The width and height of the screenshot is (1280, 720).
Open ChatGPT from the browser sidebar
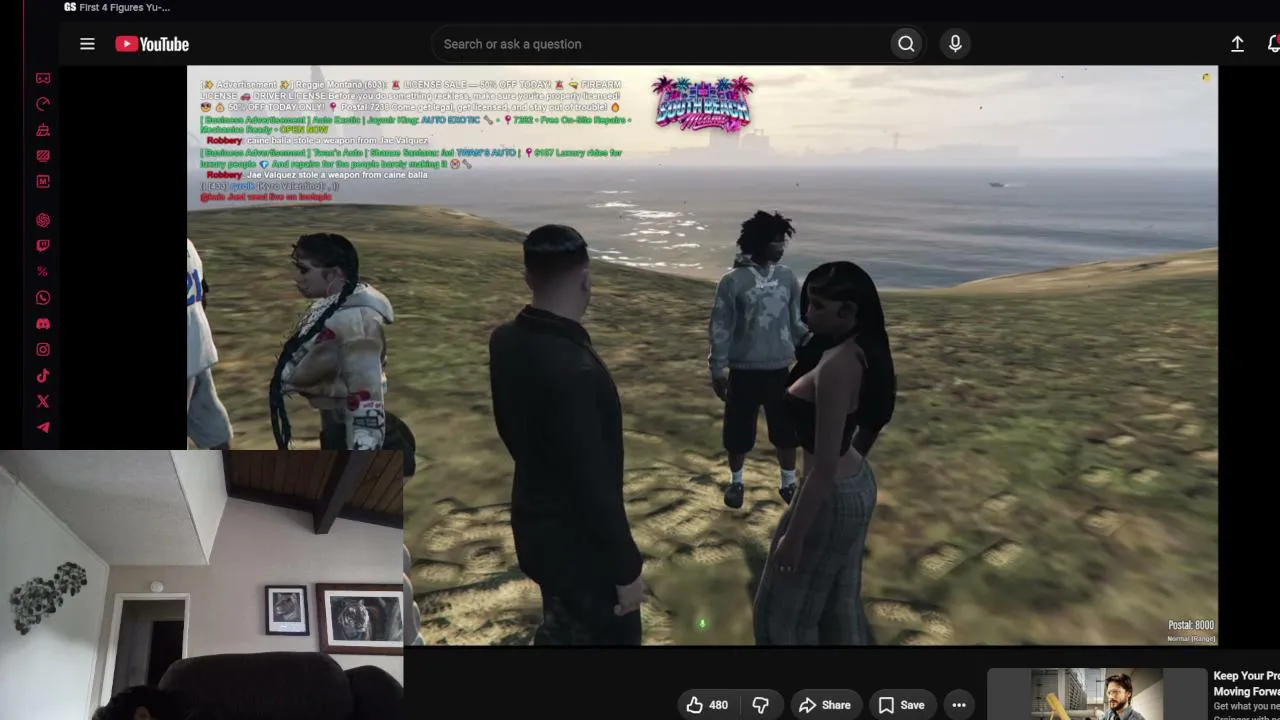click(x=43, y=220)
